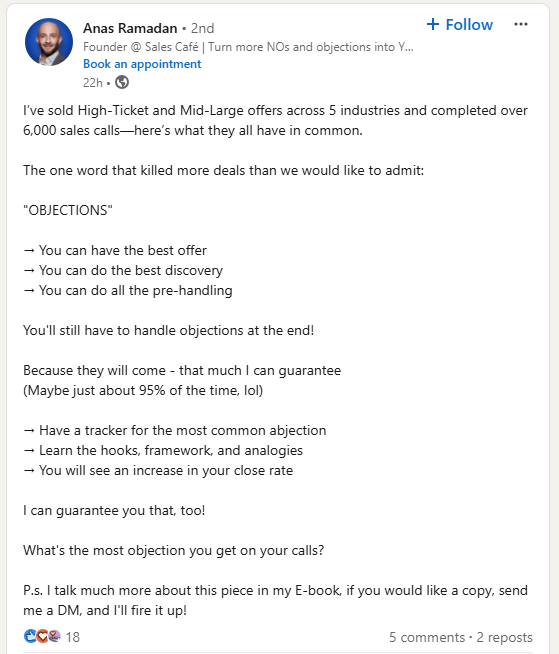This screenshot has height=654, width=559.
Task: Click the opening paragraph about 6,000 sales calls
Action: point(275,121)
